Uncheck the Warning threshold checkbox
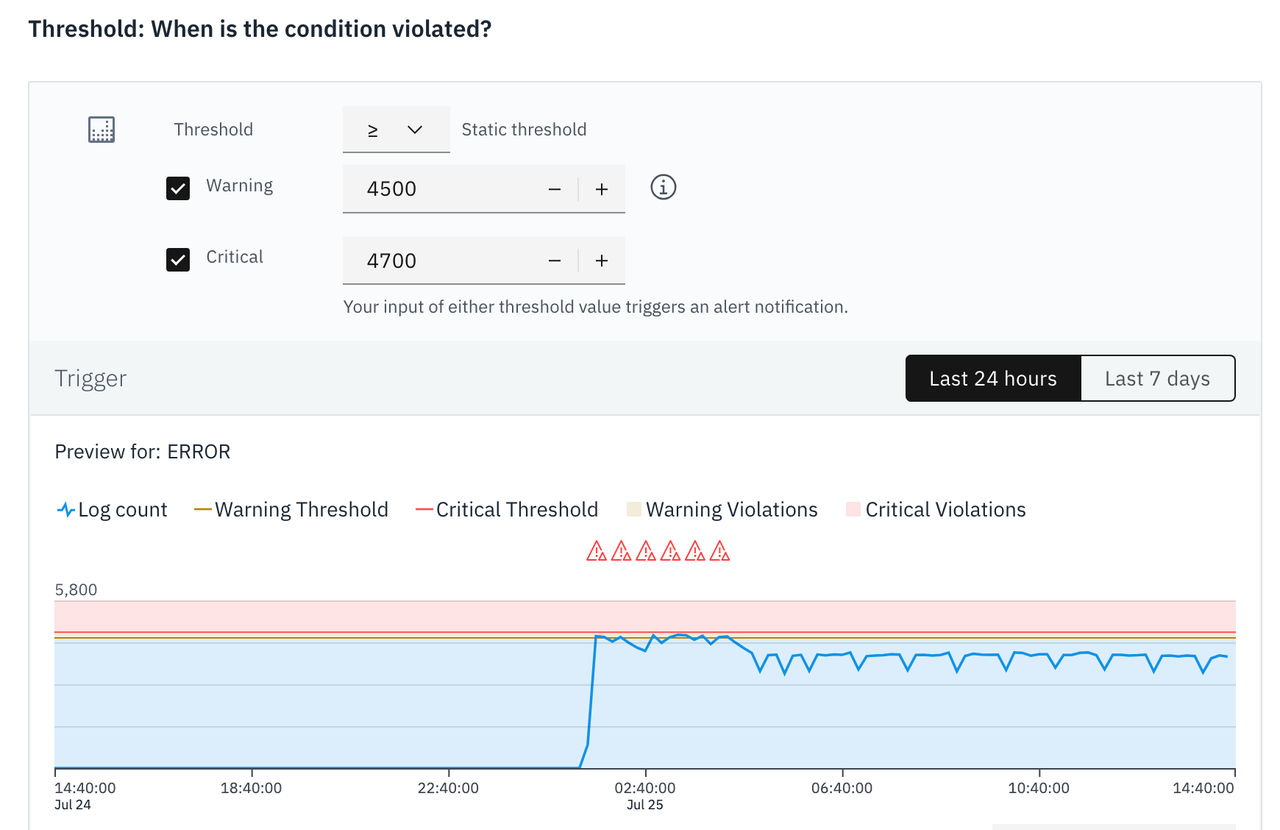This screenshot has height=830, width=1280. [x=178, y=188]
